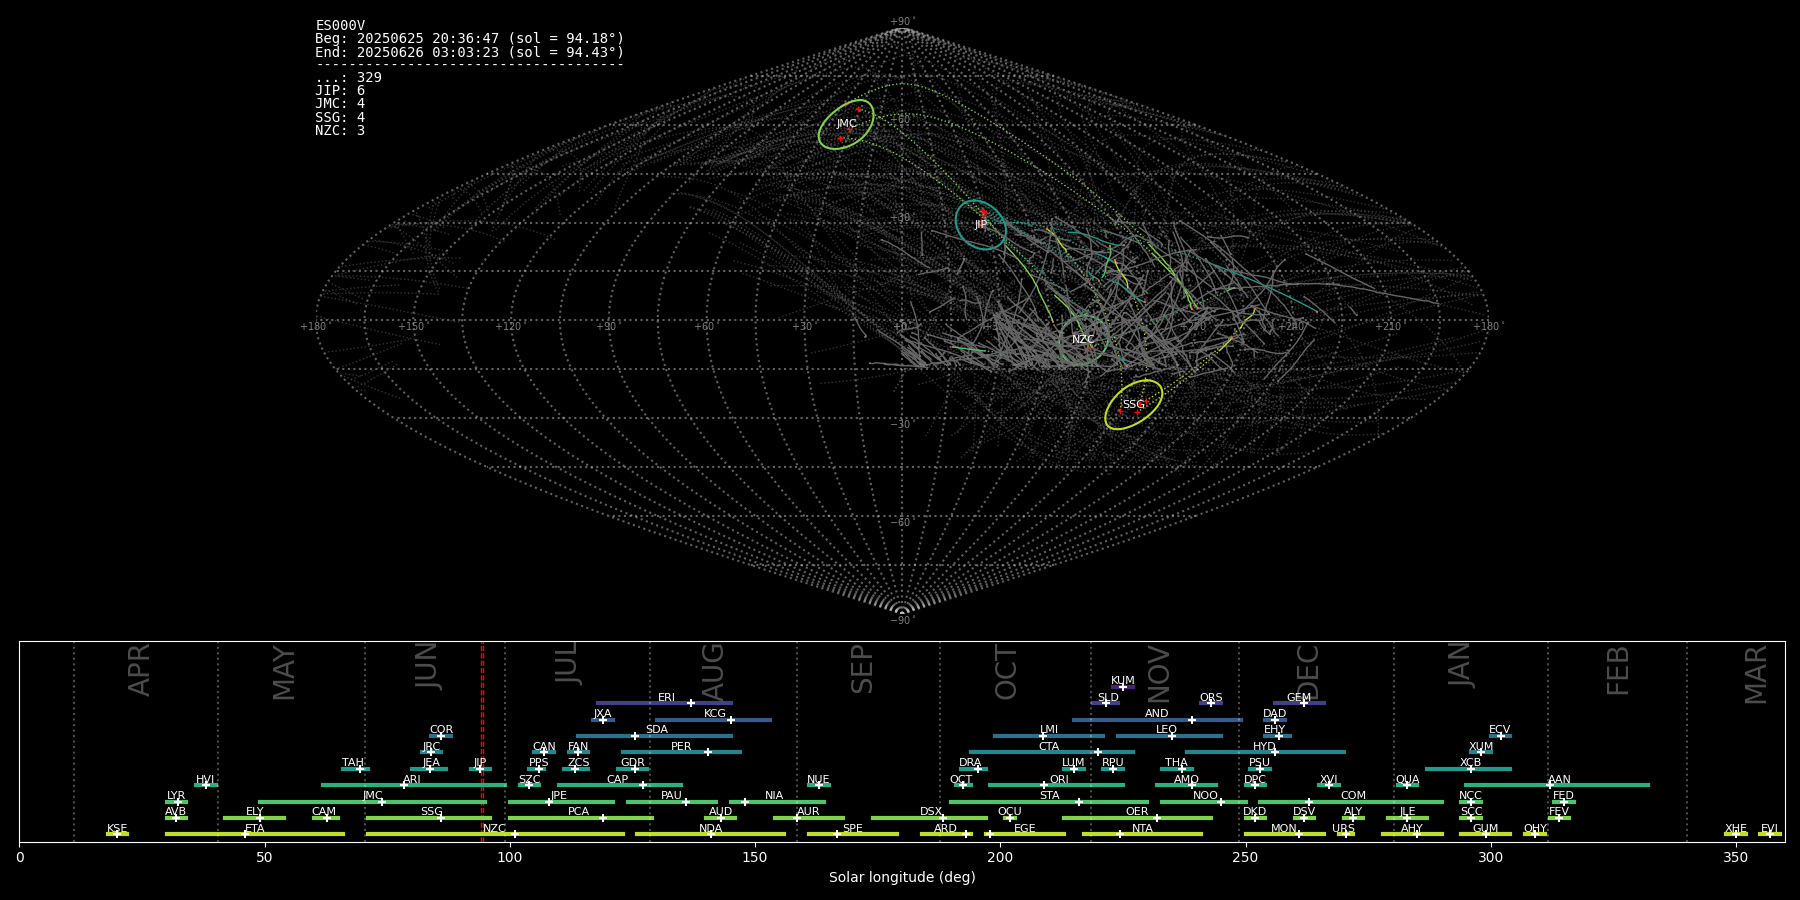Click the MAR month label
Image resolution: width=1800 pixels, height=900 pixels.
pyautogui.click(x=1756, y=675)
